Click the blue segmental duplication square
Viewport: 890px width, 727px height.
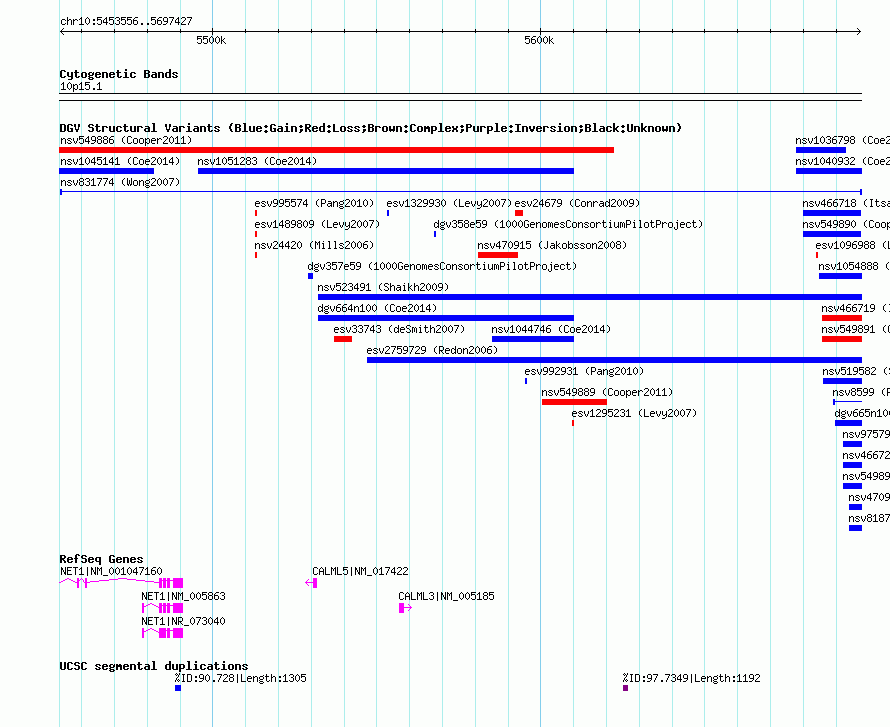pyautogui.click(x=178, y=688)
